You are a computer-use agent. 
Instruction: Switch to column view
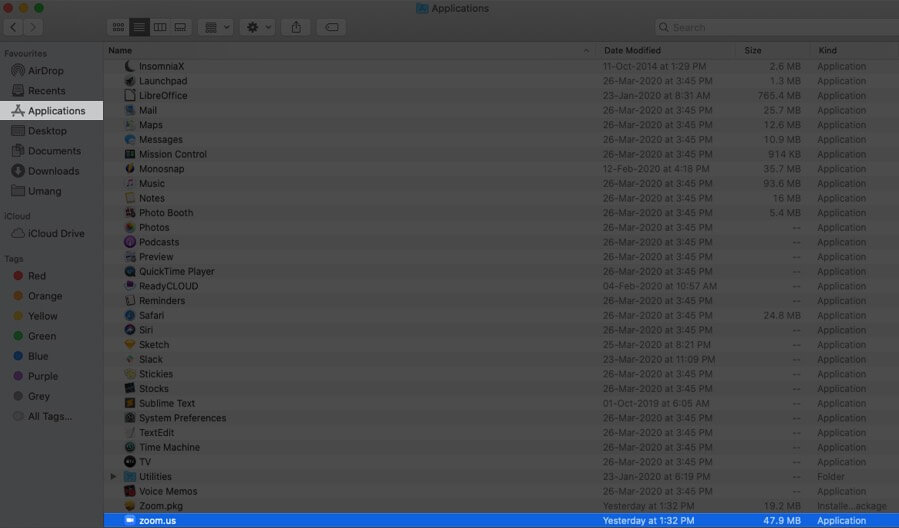(160, 27)
